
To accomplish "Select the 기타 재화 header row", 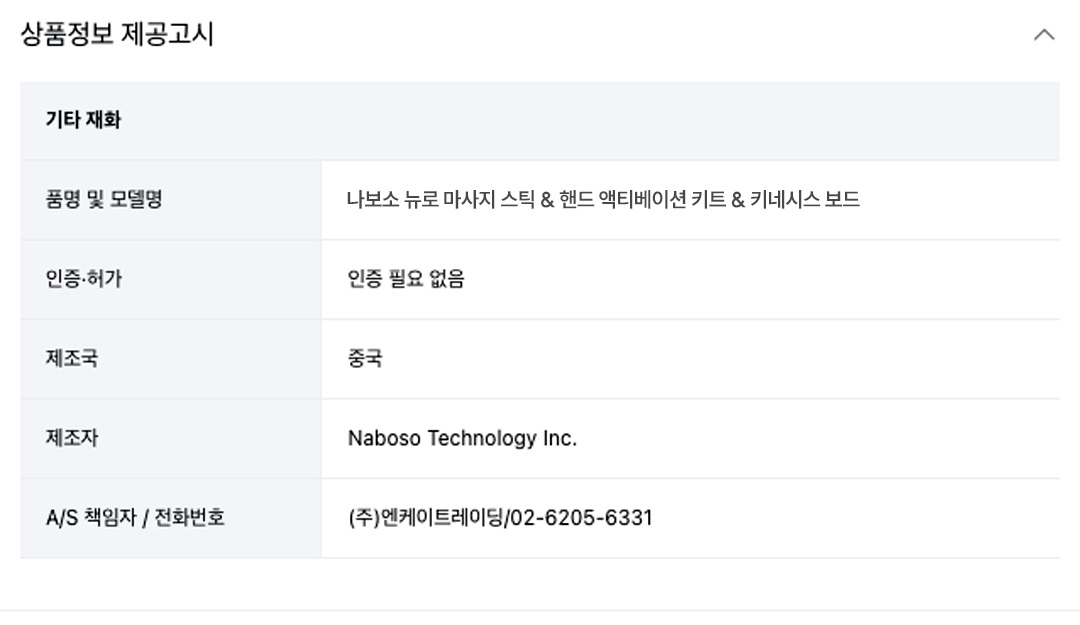I will click(x=540, y=121).
